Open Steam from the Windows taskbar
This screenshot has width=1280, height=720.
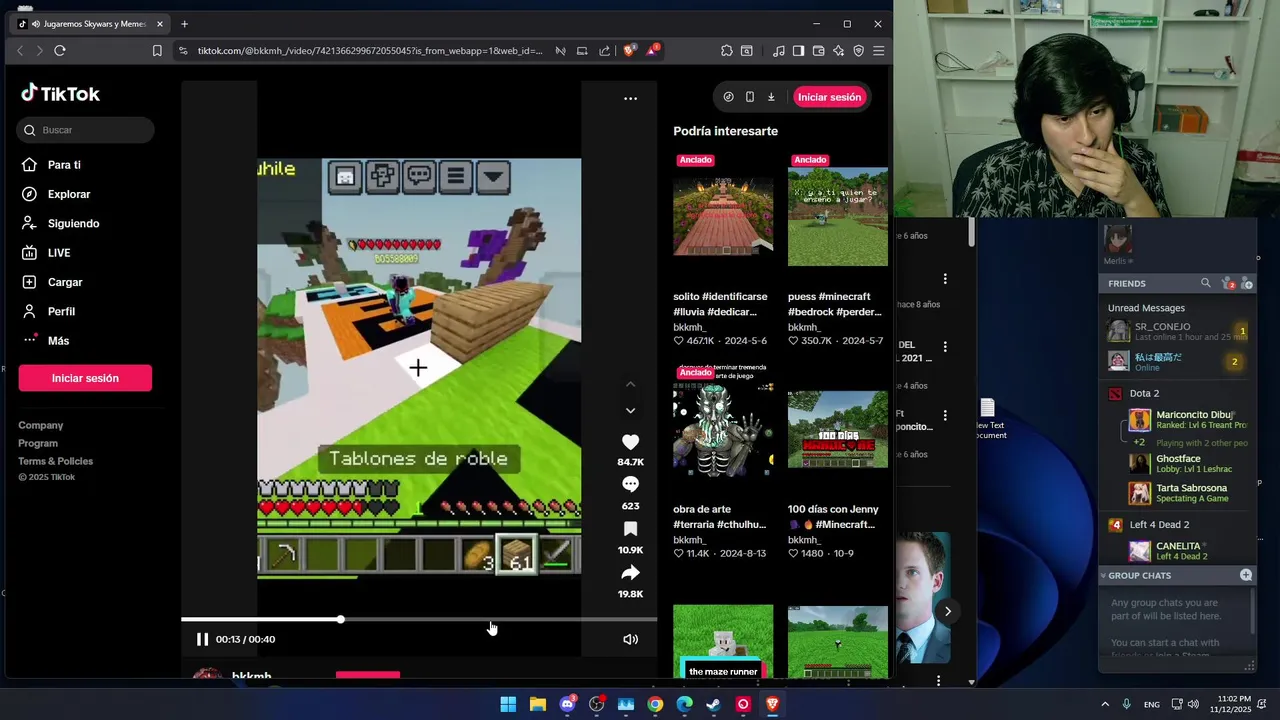click(713, 704)
